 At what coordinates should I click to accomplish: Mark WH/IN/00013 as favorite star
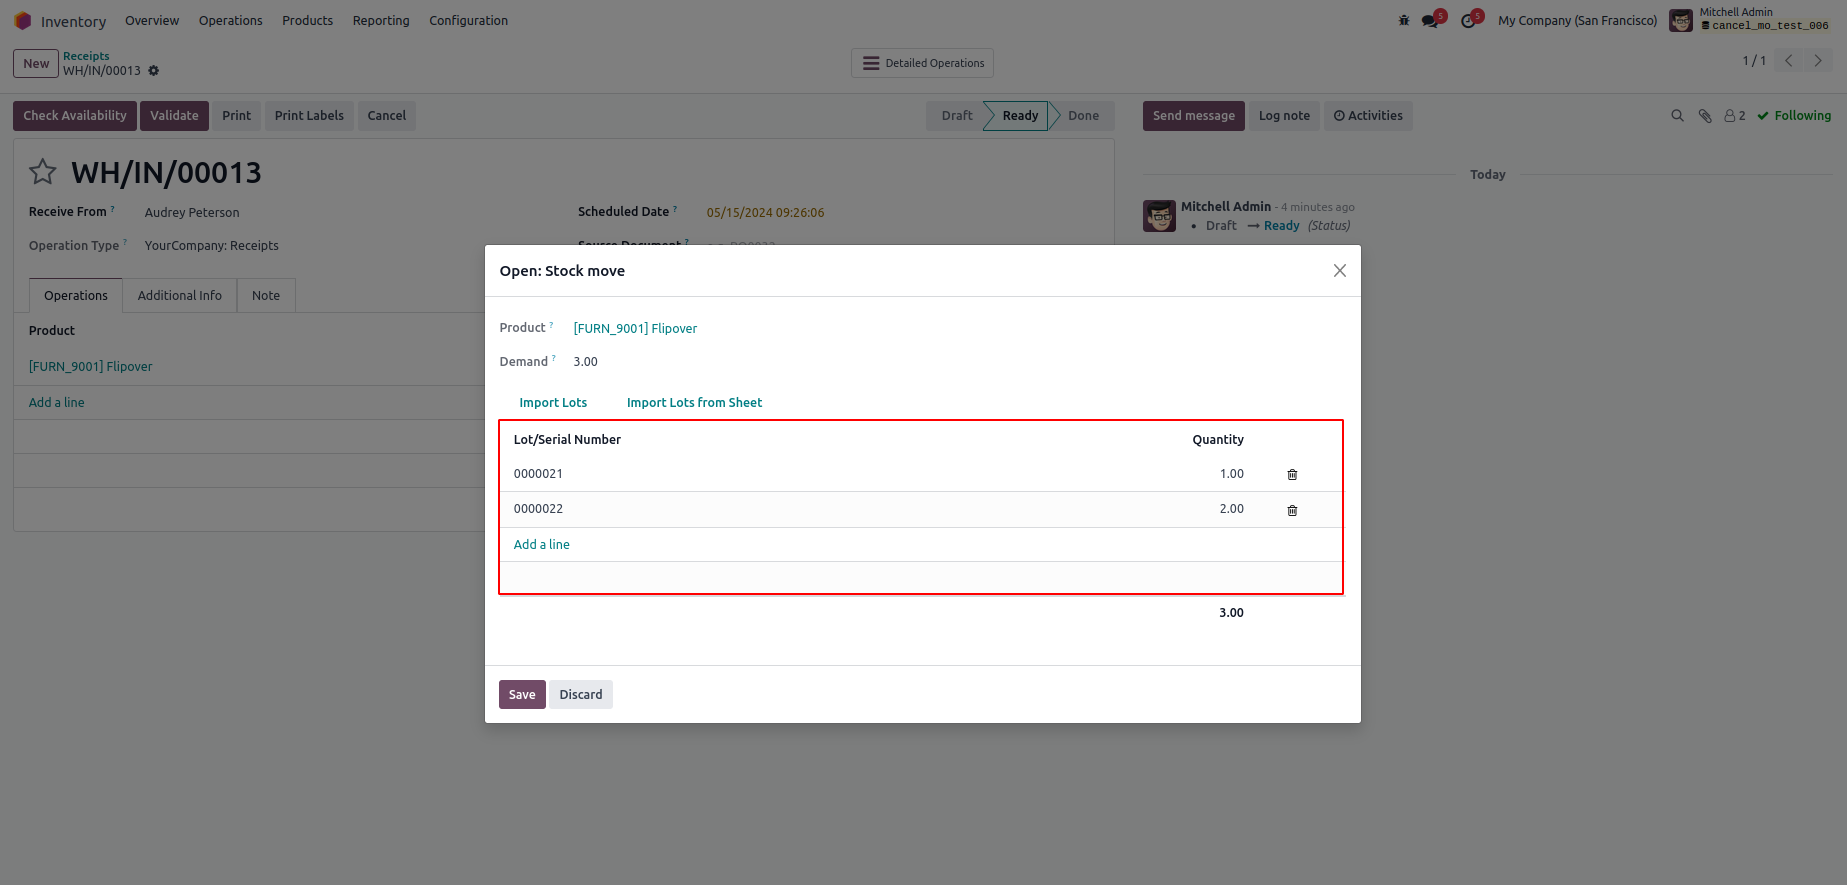[x=43, y=173]
